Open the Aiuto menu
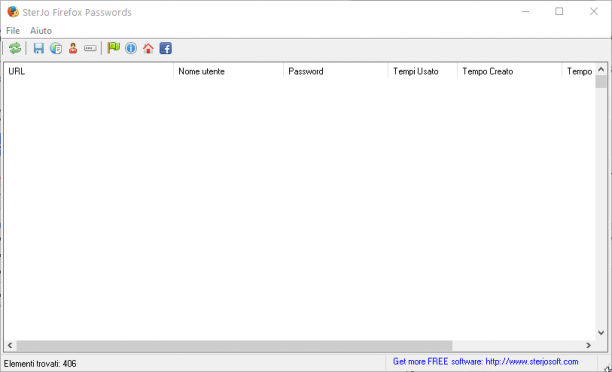 (41, 30)
